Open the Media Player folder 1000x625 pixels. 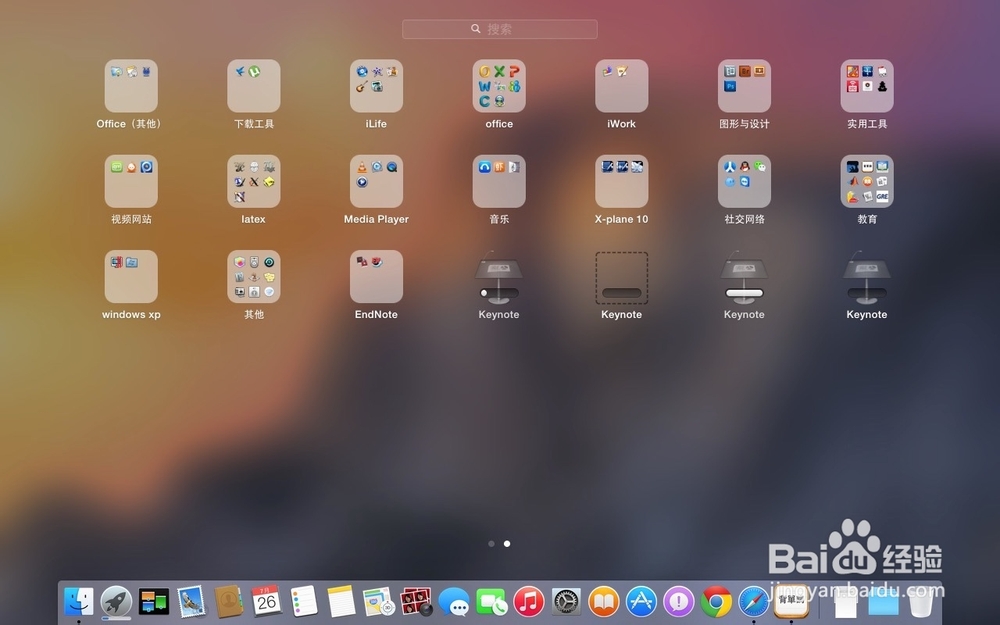pyautogui.click(x=376, y=180)
